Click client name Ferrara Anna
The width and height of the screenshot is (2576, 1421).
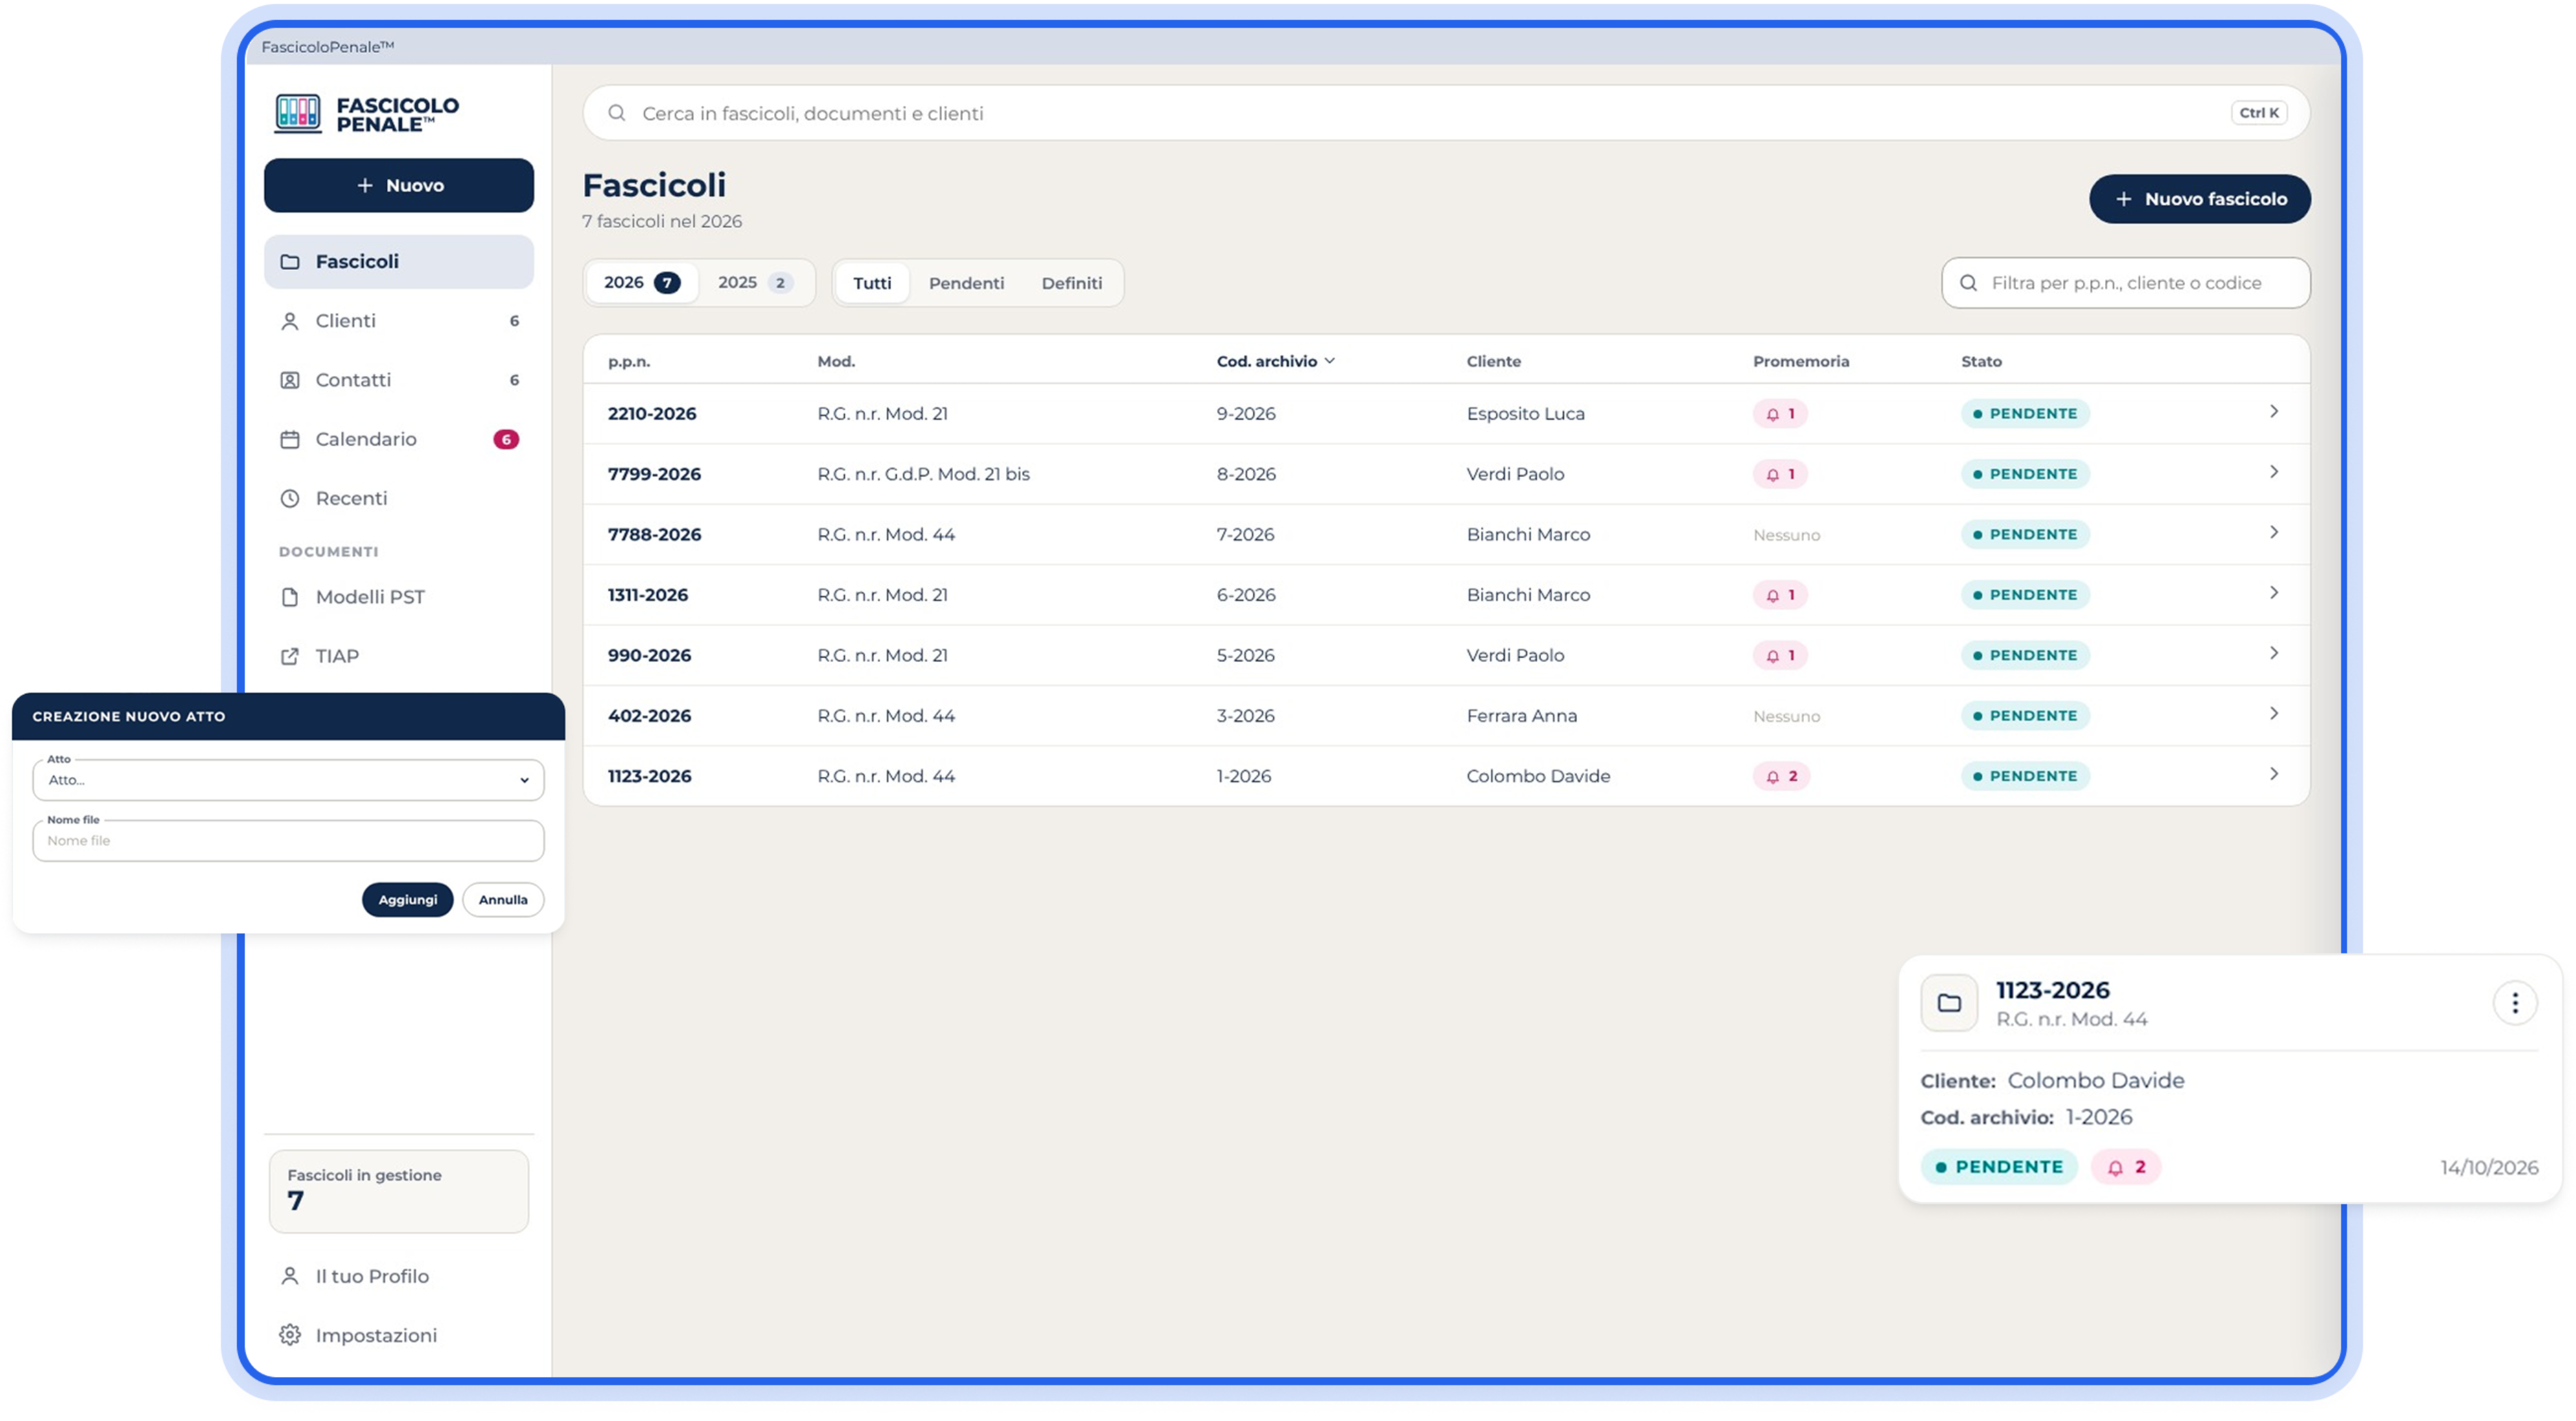coord(1521,716)
